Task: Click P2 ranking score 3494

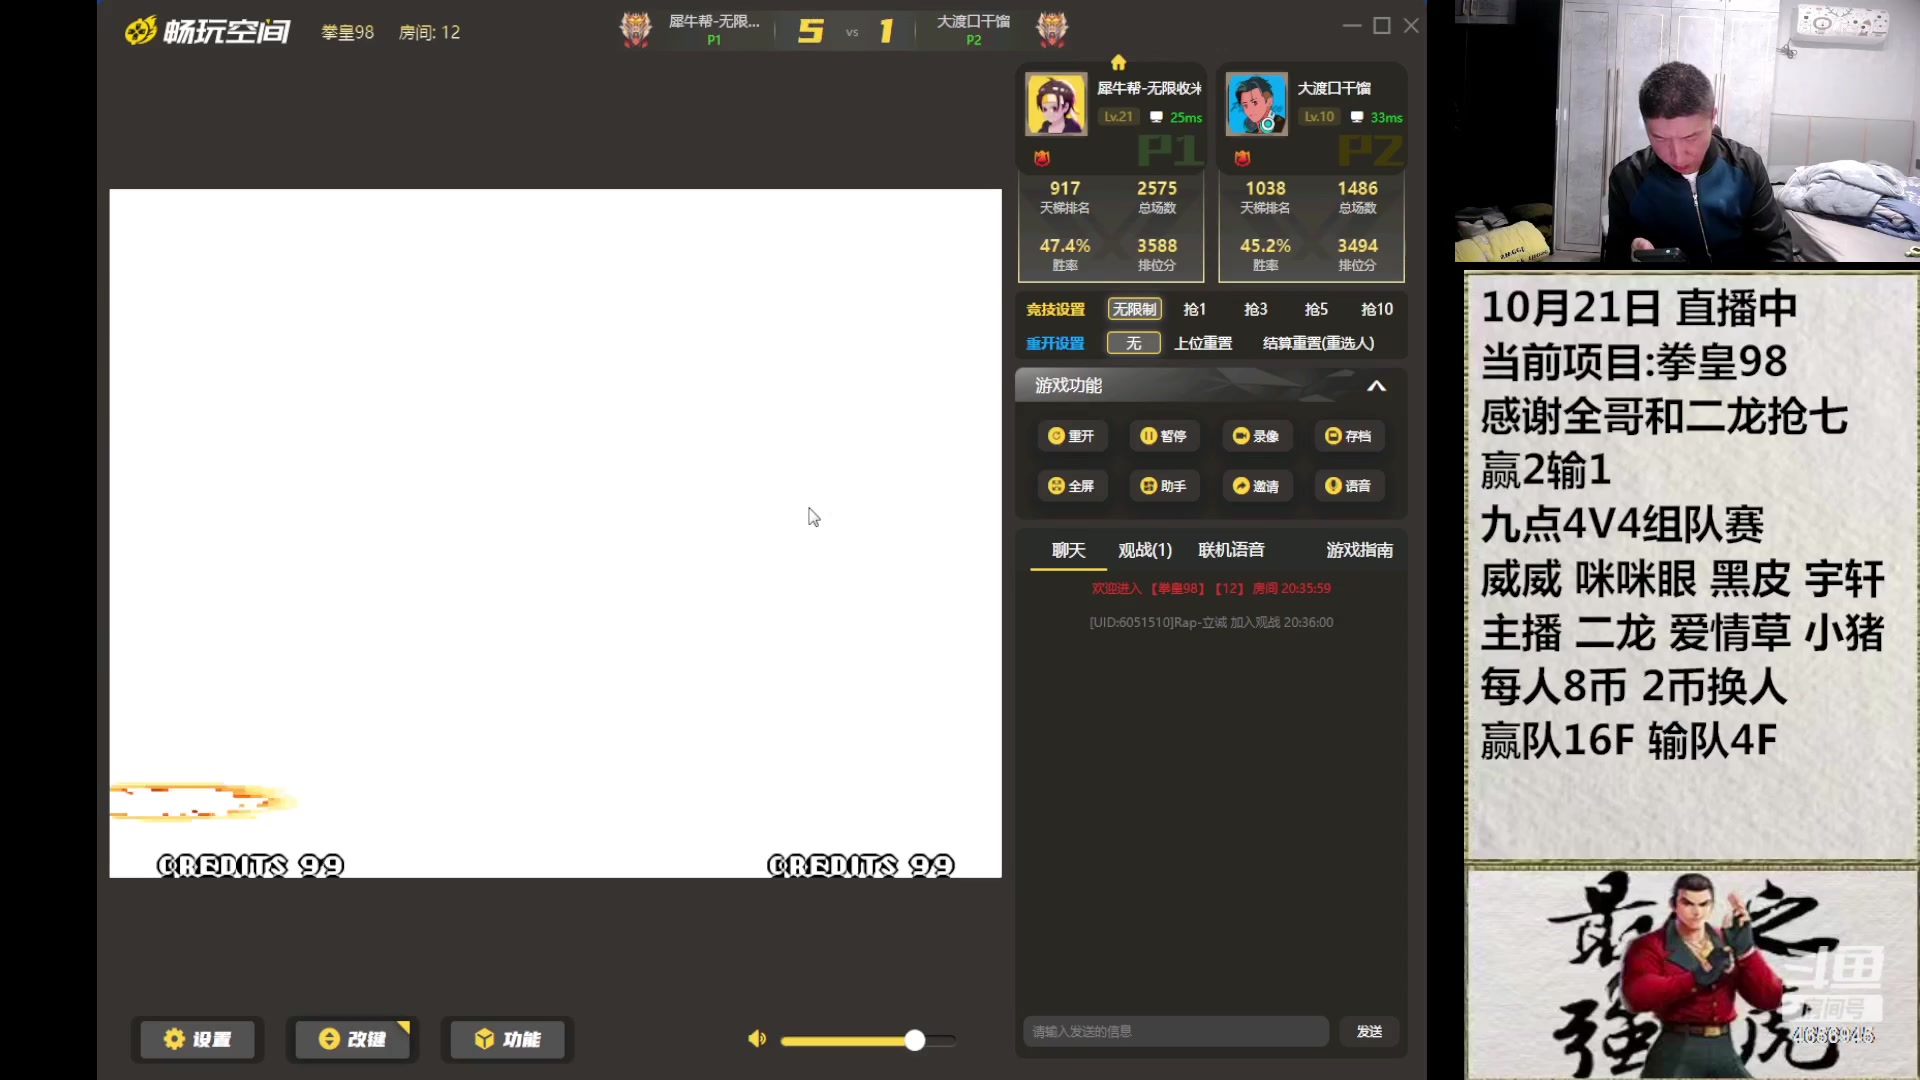Action: coord(1357,245)
